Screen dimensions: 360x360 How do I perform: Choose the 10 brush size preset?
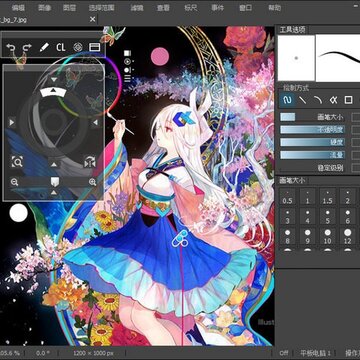click(x=327, y=237)
